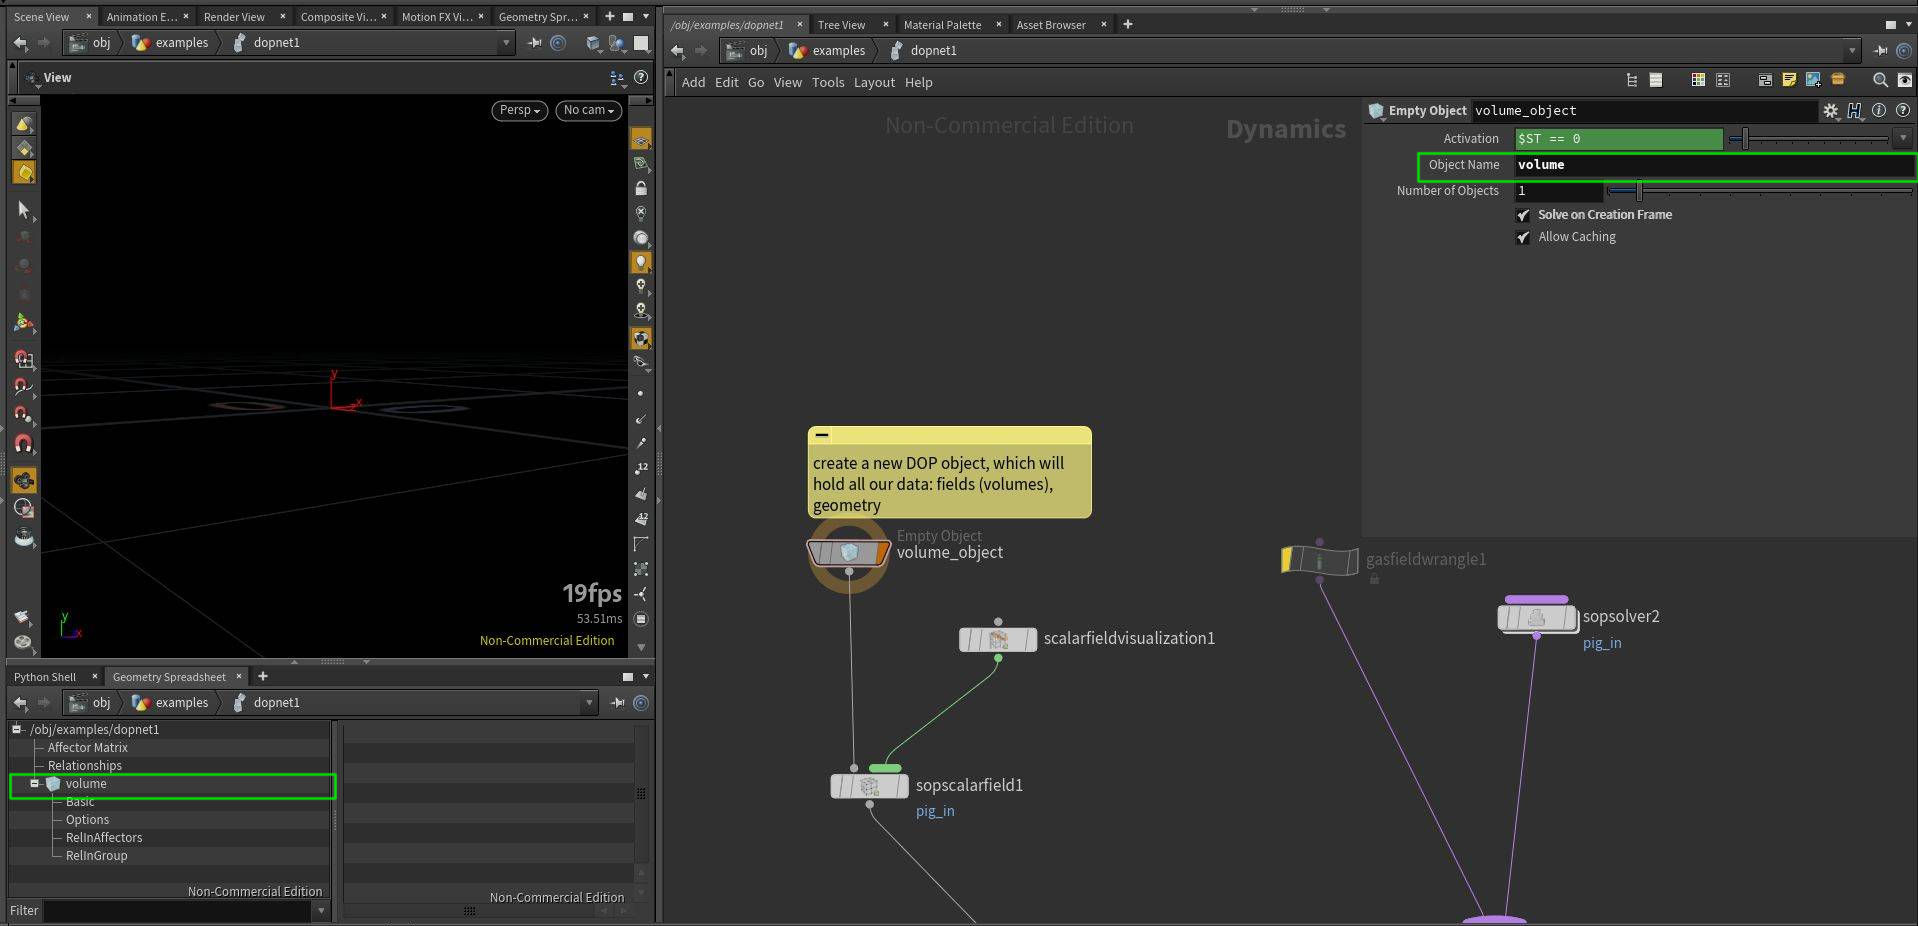Open the Layout menu in network editor
Viewport: 1918px width, 926px height.
[873, 83]
